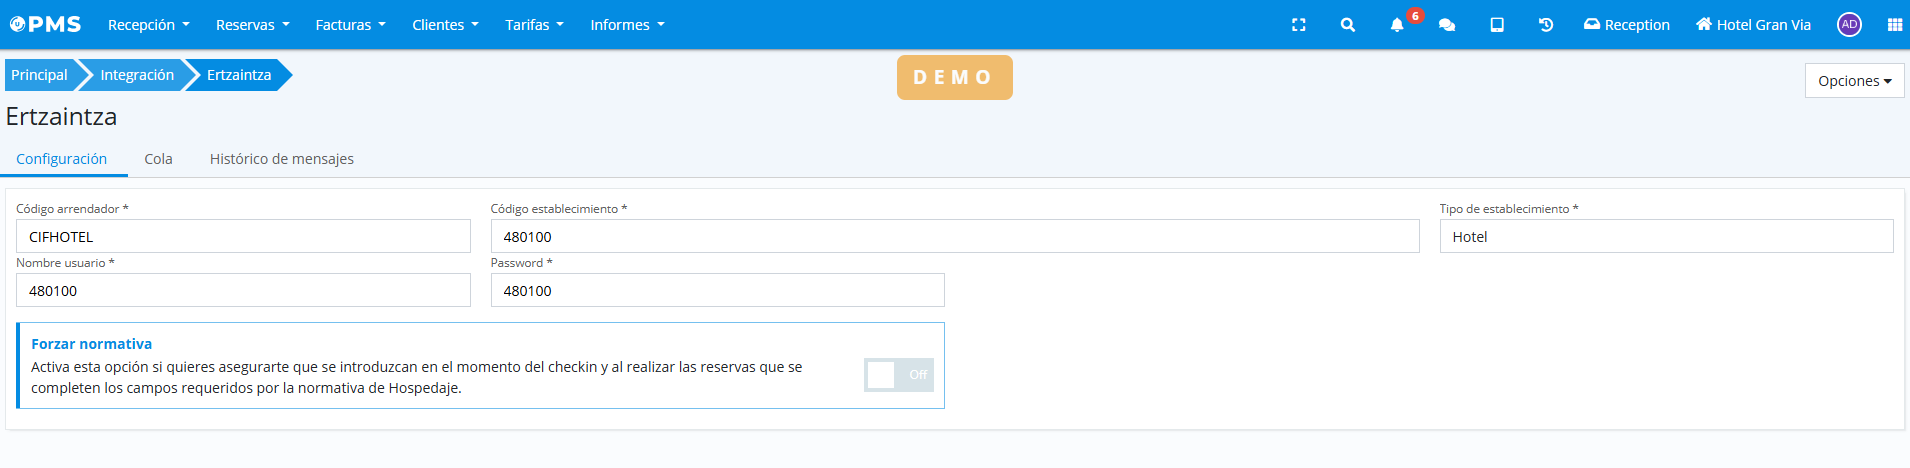This screenshot has height=468, width=1910.
Task: Click the AD user avatar
Action: (1849, 25)
